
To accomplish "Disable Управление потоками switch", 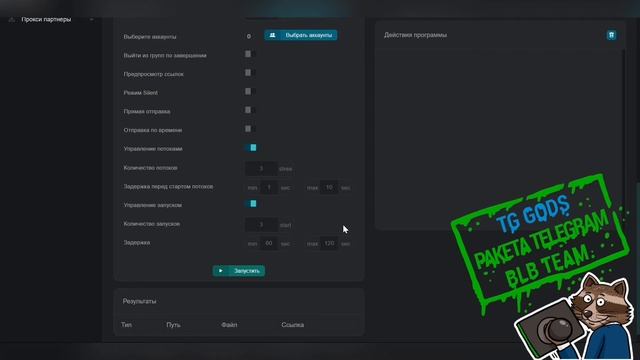I will tap(251, 148).
